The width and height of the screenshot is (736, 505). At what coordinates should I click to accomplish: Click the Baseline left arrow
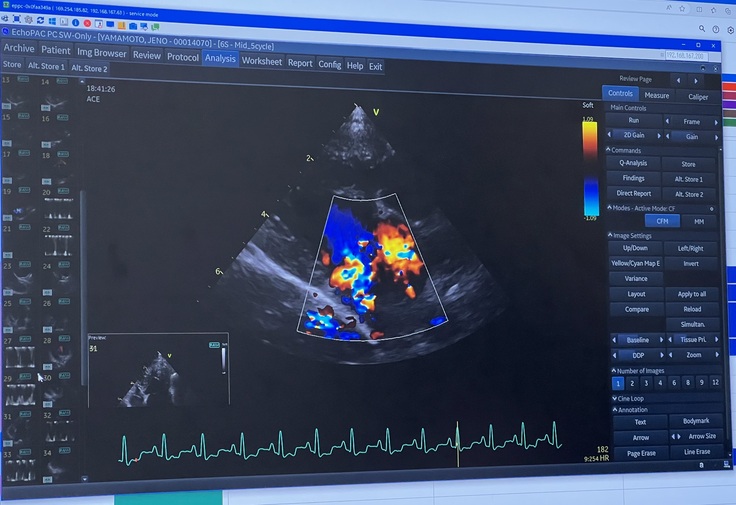pos(613,340)
